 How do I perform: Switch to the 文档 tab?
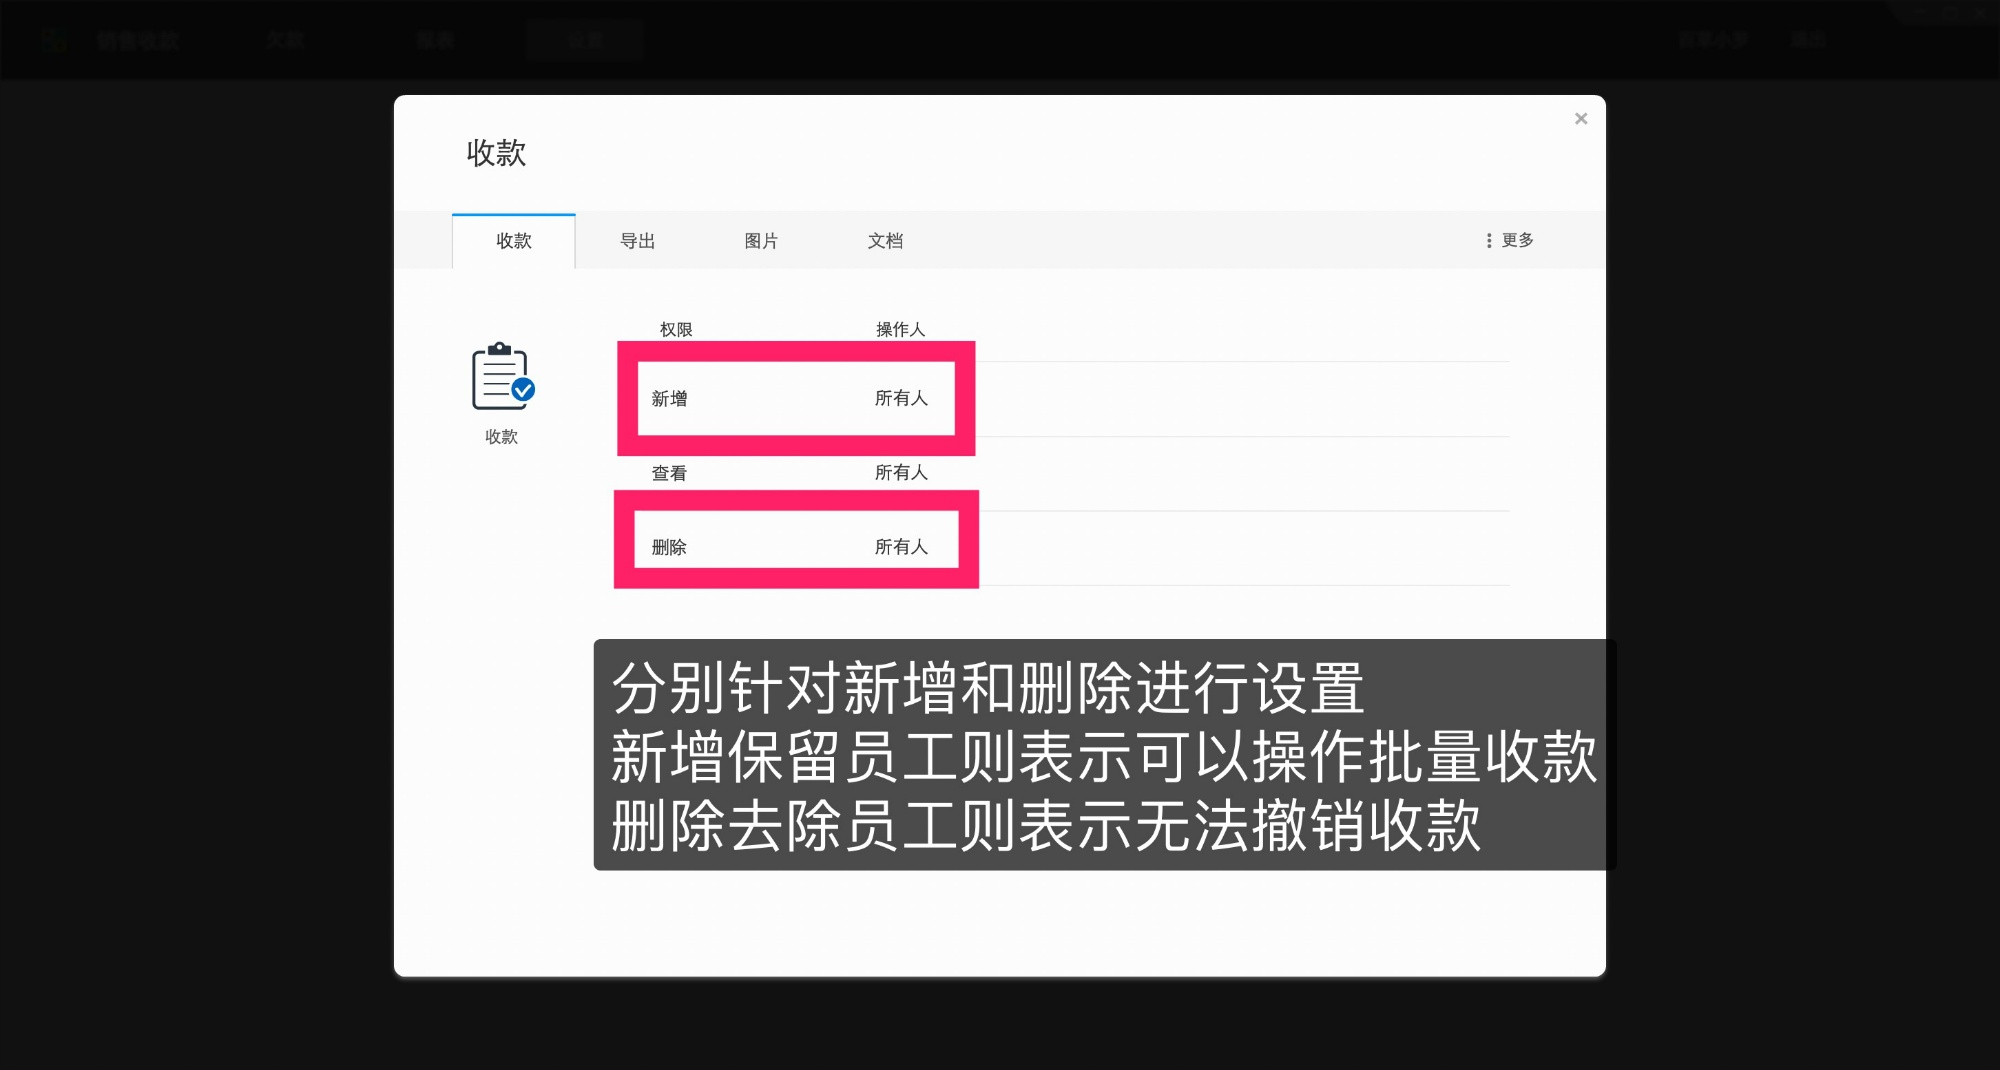click(x=885, y=240)
